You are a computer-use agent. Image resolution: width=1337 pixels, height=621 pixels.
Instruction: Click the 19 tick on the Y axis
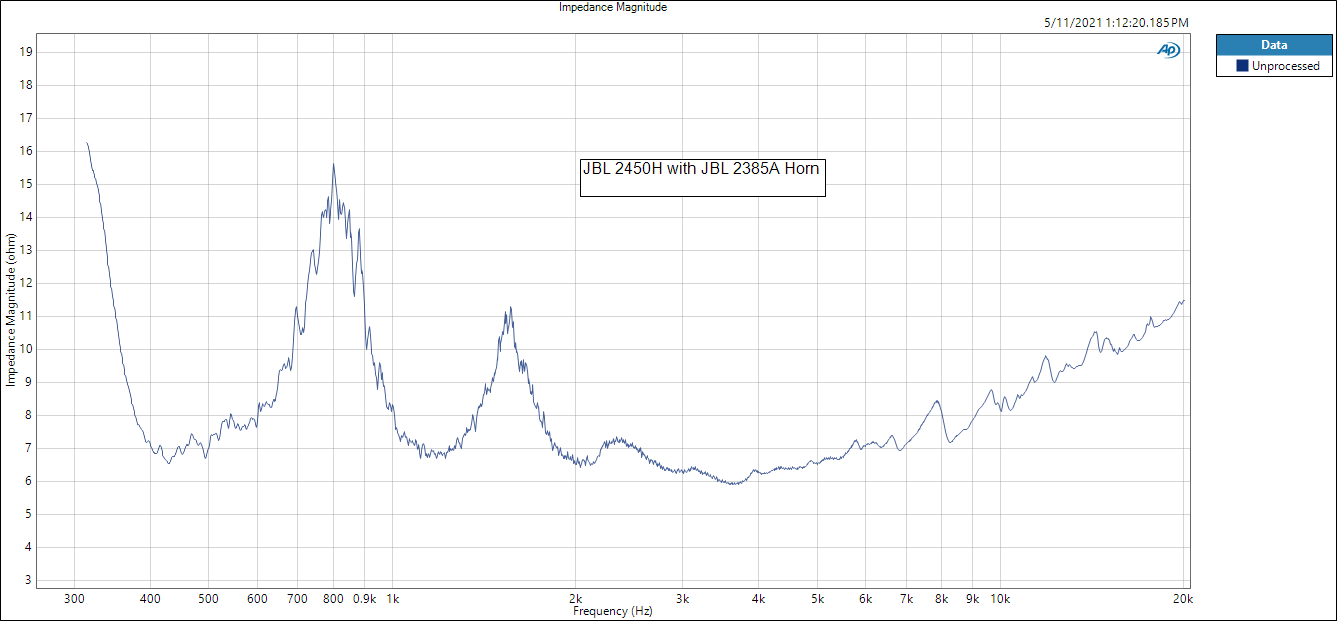pyautogui.click(x=27, y=52)
